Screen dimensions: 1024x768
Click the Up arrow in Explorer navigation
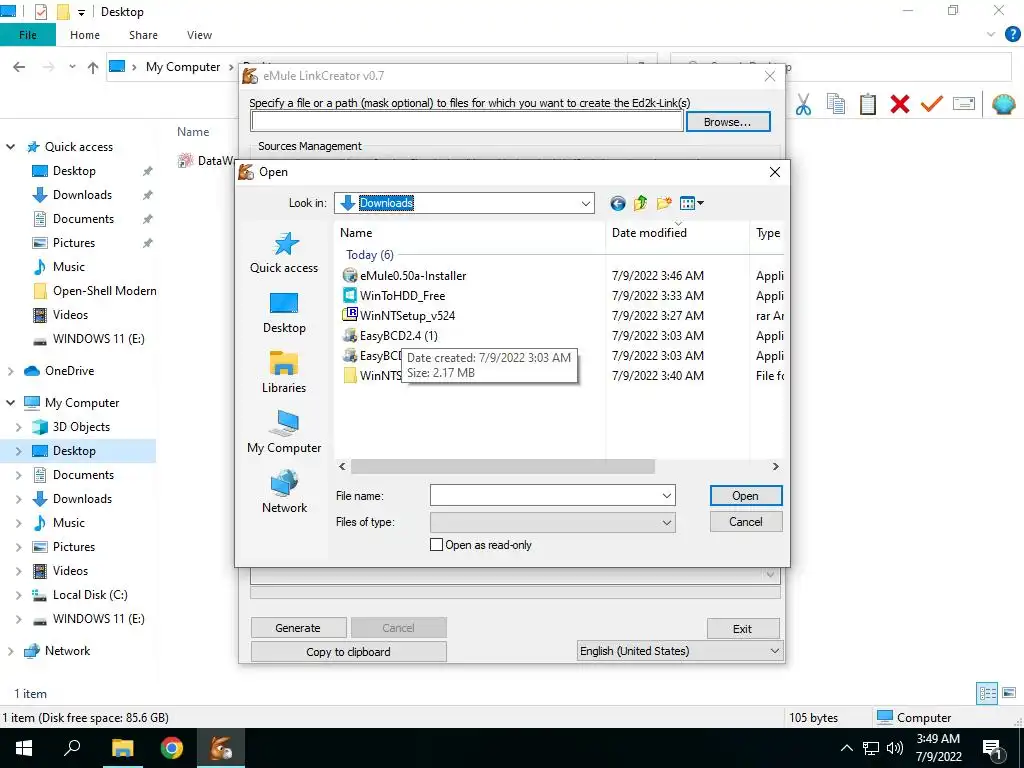[93, 67]
